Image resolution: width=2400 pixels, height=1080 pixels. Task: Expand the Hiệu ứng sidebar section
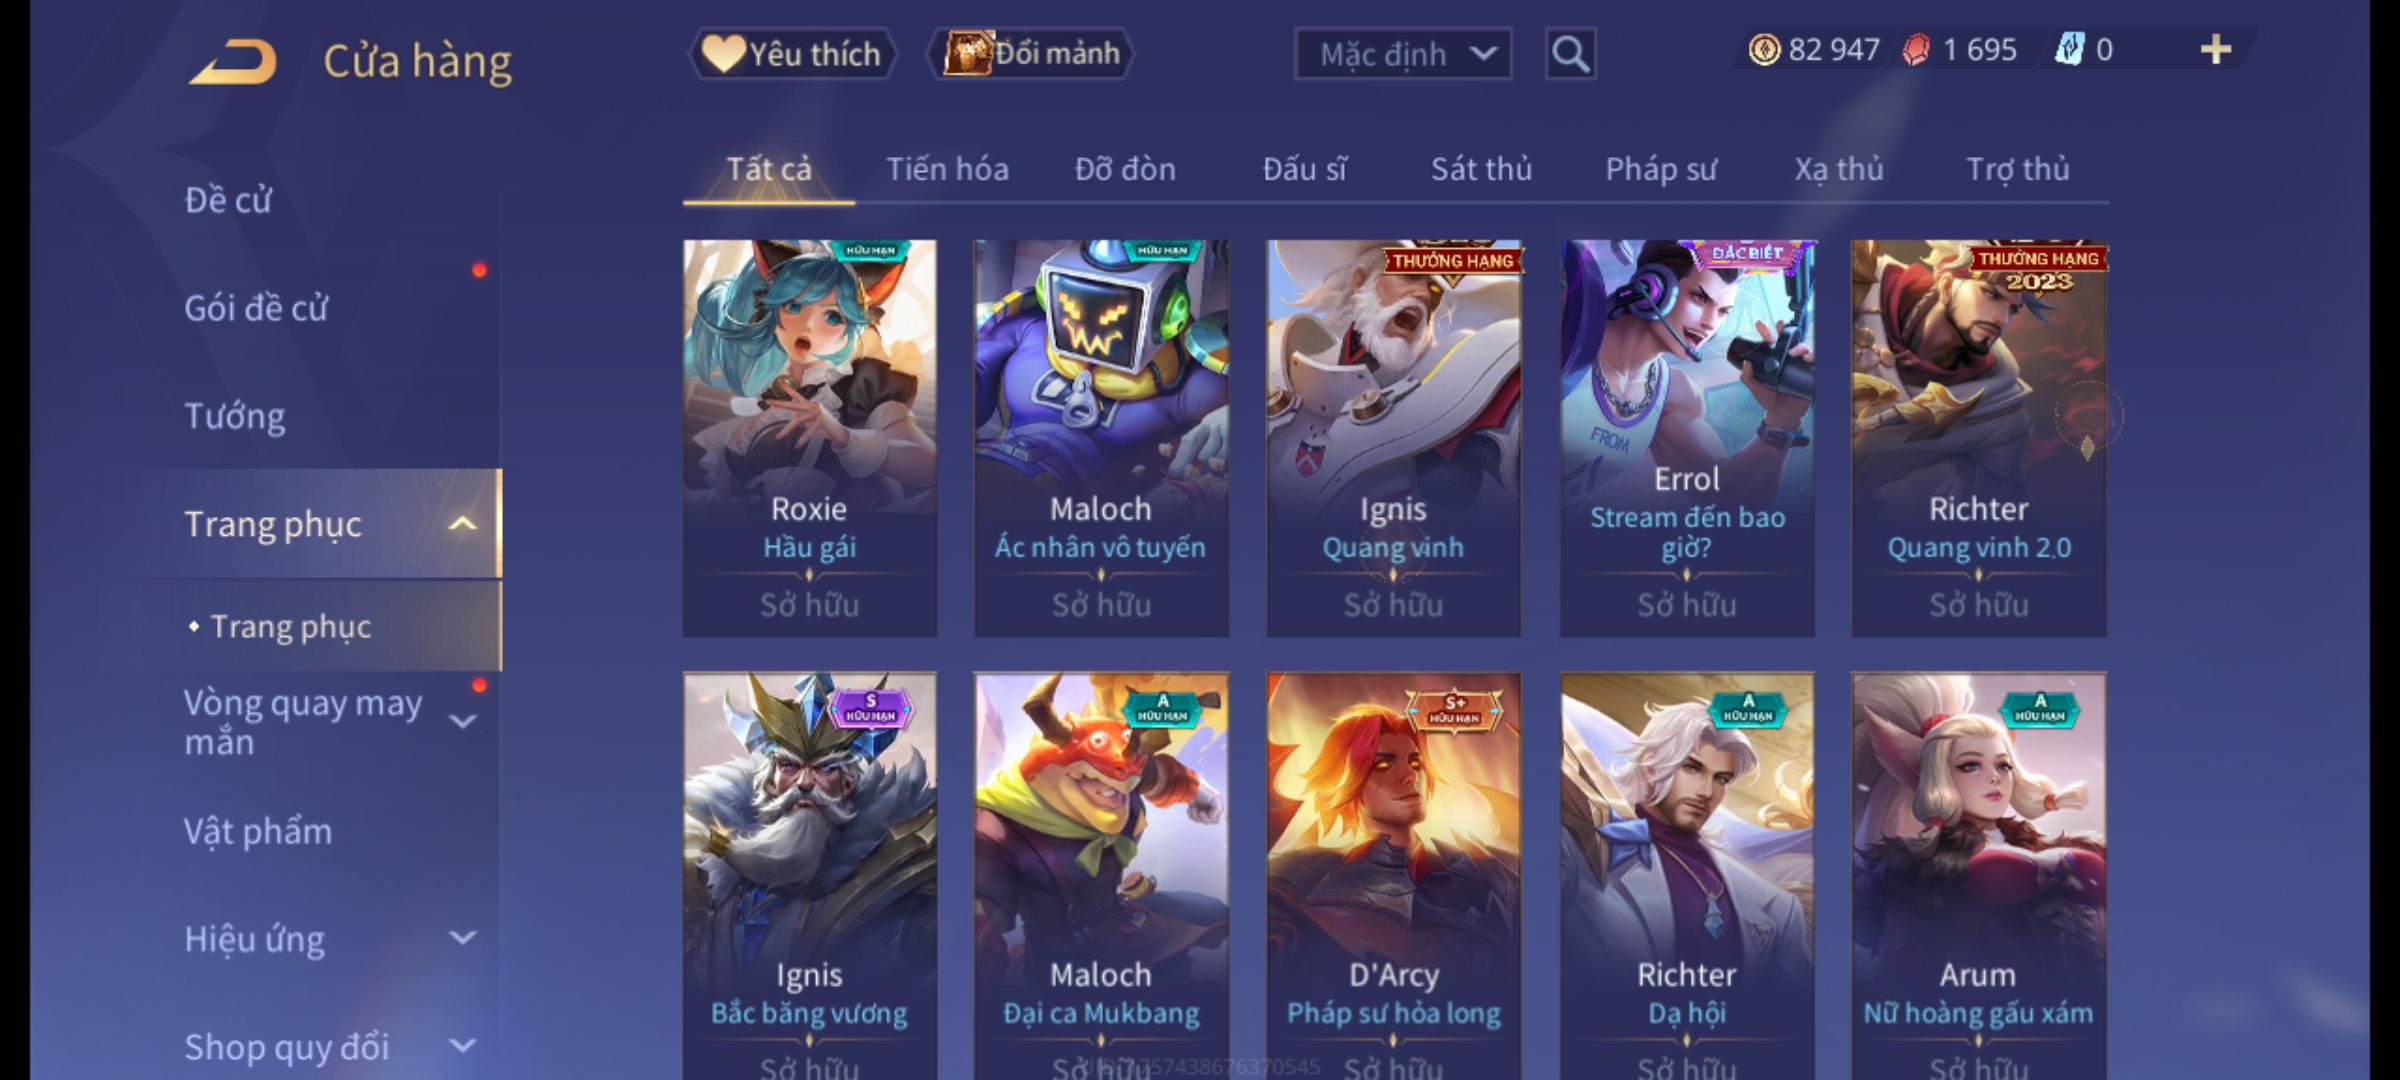pyautogui.click(x=462, y=938)
